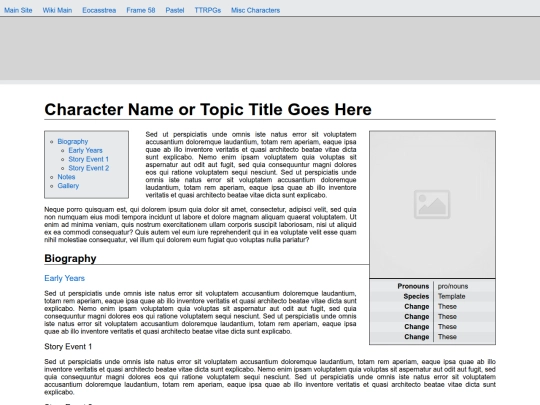Screen dimensions: 540x405
Task: Open Gallery link in contents box
Action: coord(68,186)
